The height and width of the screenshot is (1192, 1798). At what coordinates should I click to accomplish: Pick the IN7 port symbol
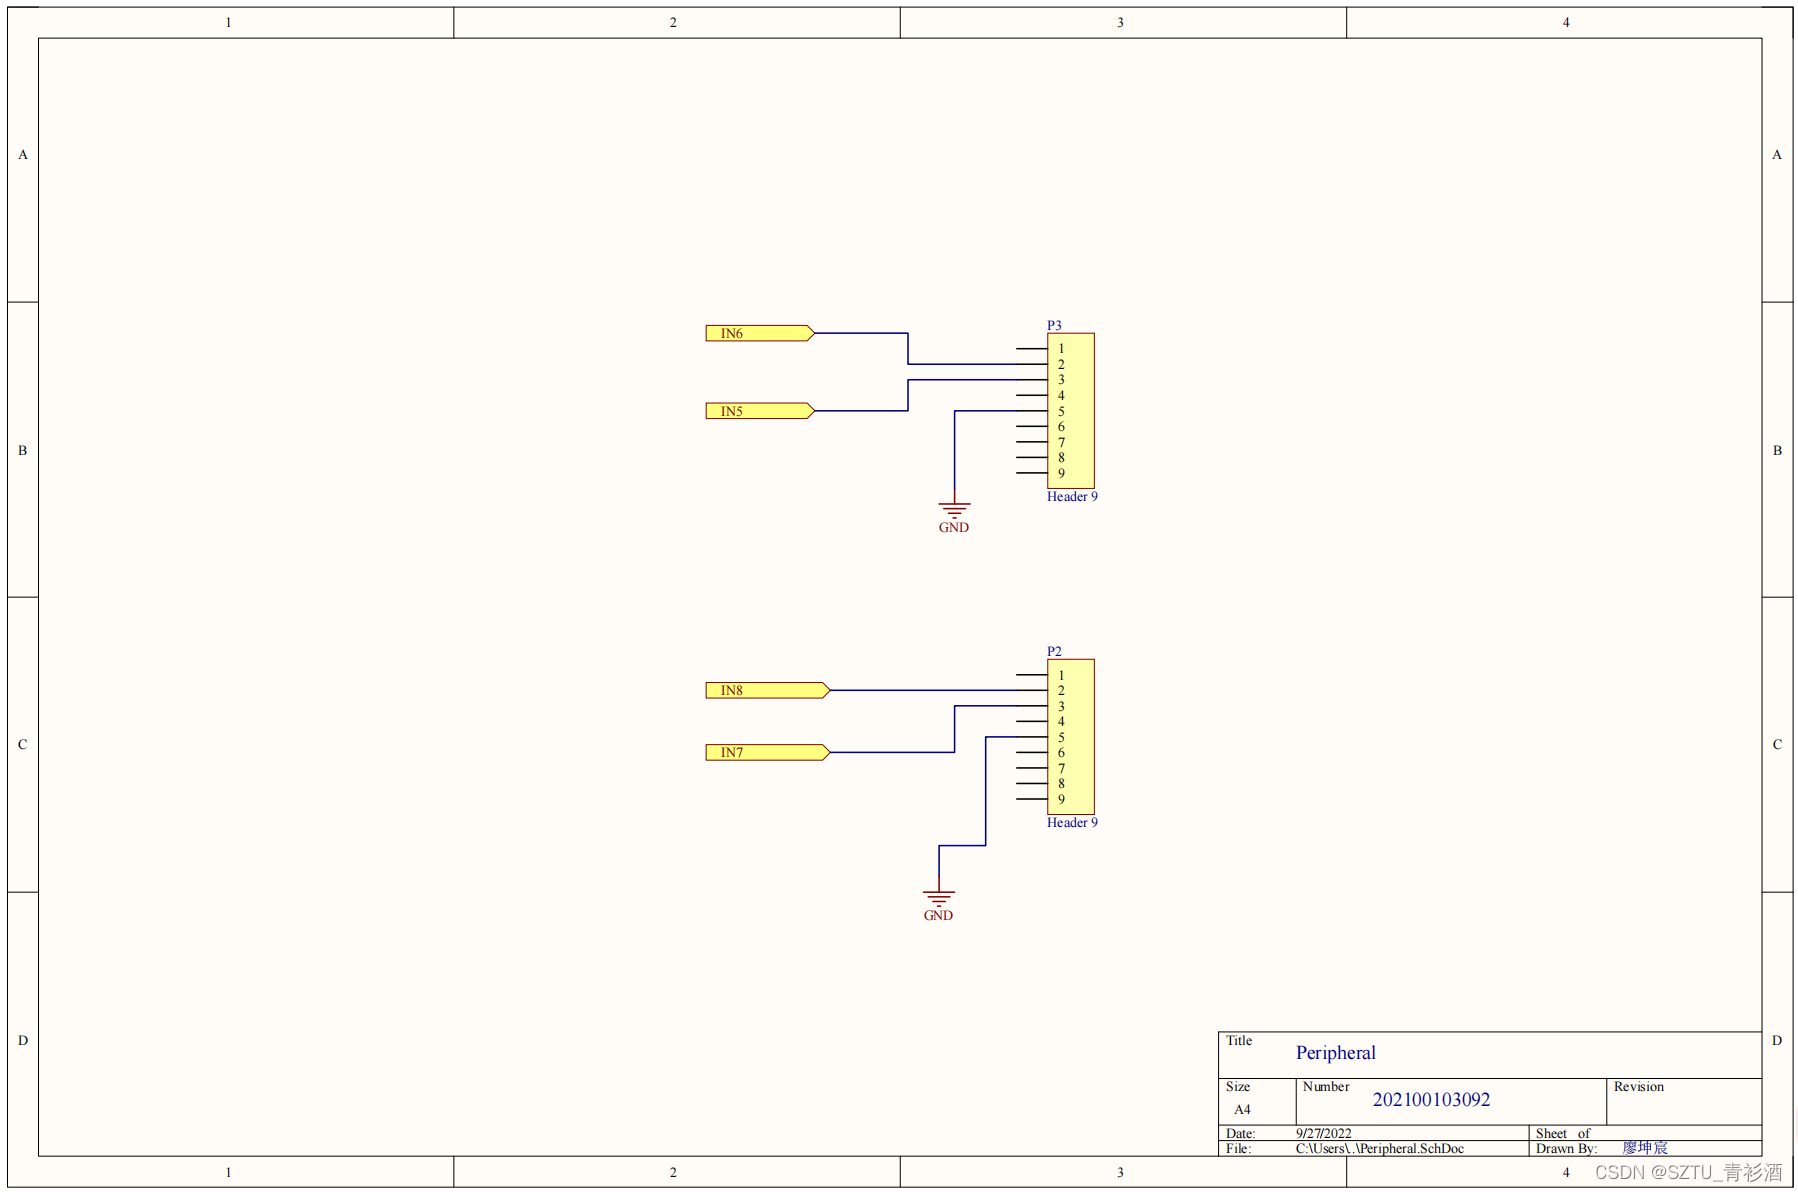[766, 752]
